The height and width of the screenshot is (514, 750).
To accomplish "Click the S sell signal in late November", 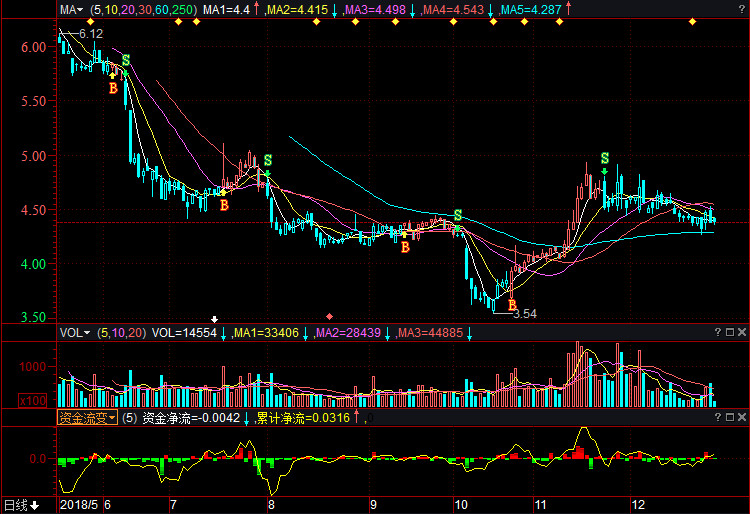I will 605,158.
